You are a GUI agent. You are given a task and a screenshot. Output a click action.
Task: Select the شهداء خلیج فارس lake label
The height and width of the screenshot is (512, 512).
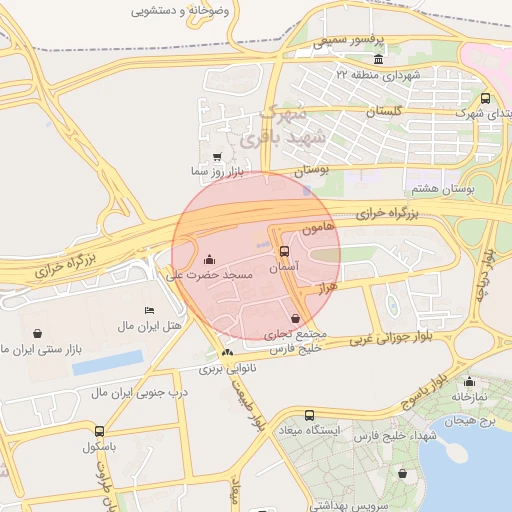tap(395, 435)
